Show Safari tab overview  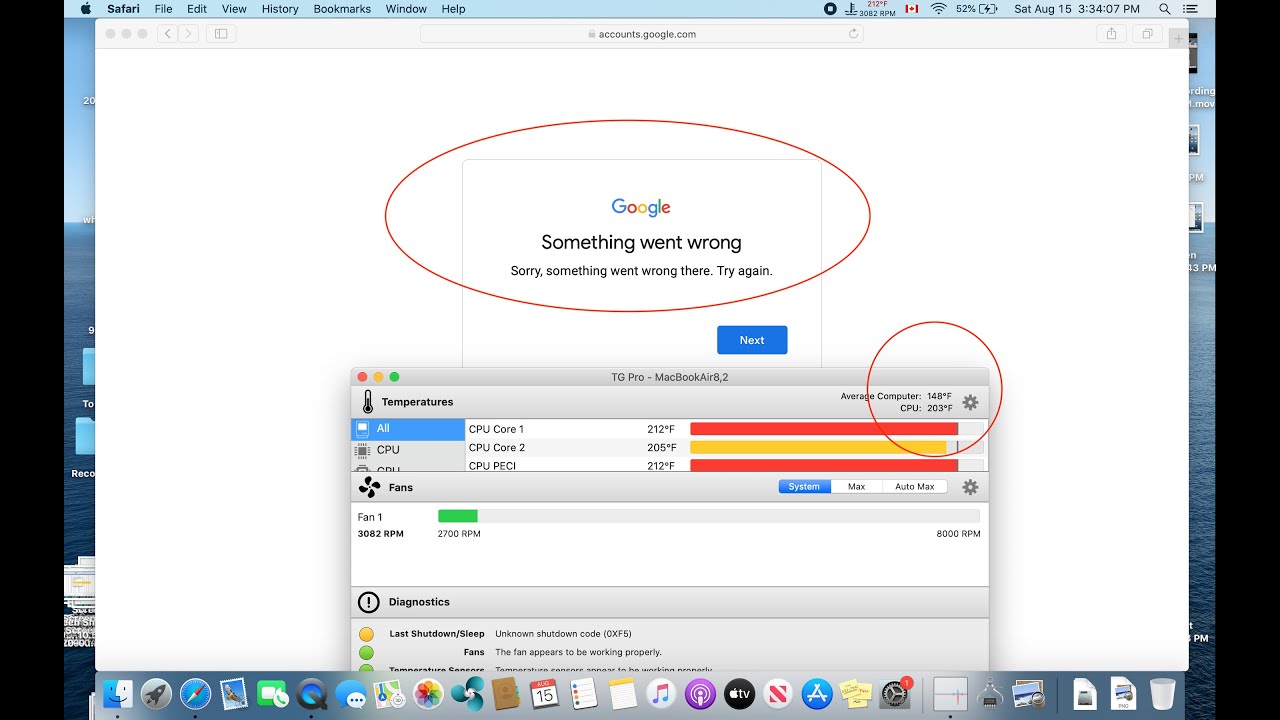[1147, 34]
